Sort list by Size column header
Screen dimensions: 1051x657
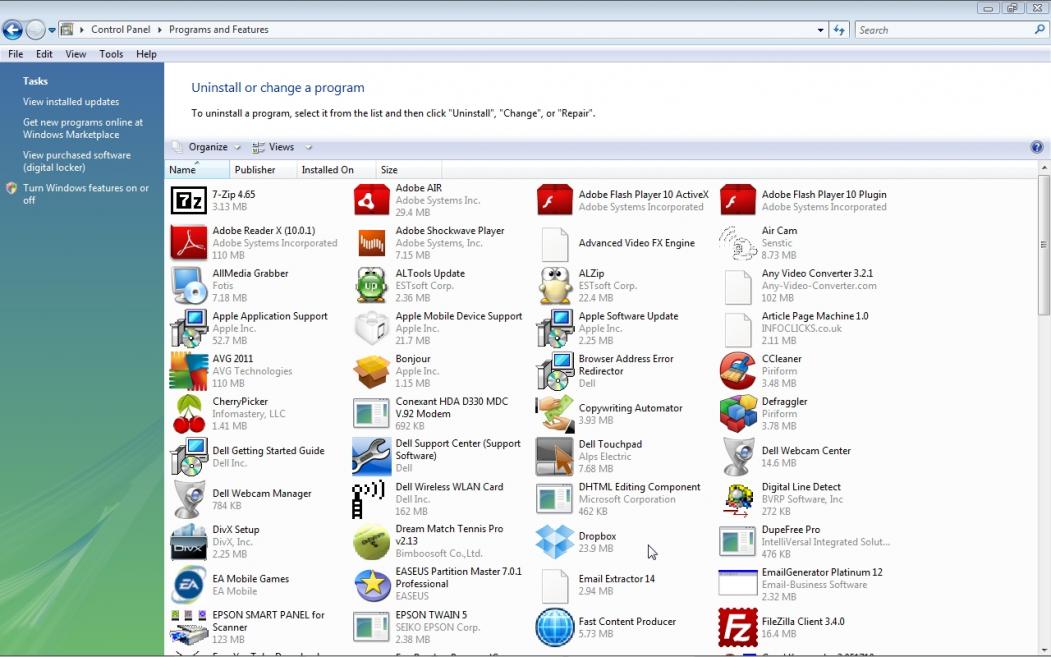tap(408, 170)
